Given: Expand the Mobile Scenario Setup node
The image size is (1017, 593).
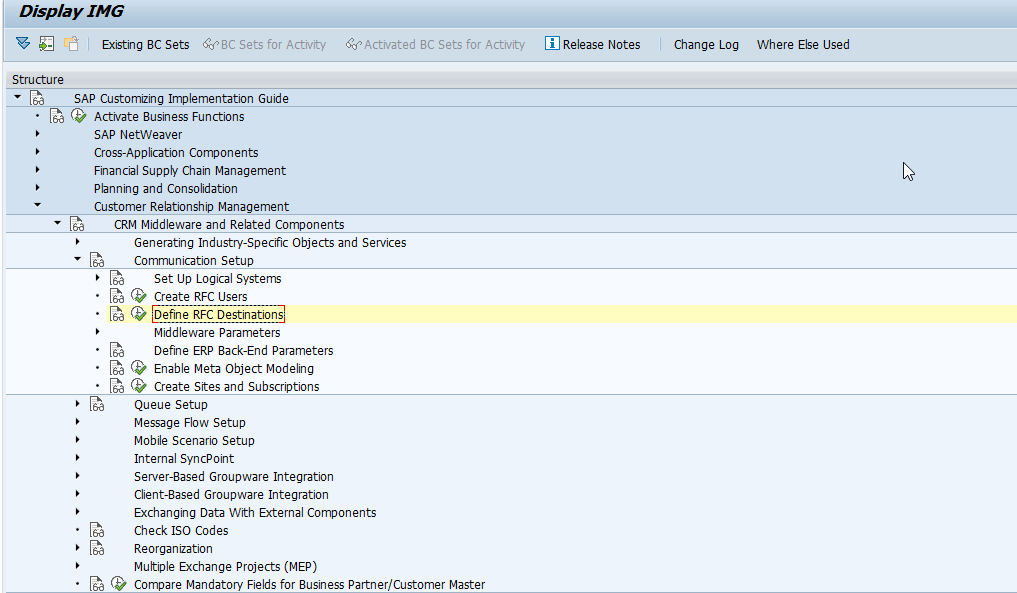Looking at the screenshot, I should point(78,439).
